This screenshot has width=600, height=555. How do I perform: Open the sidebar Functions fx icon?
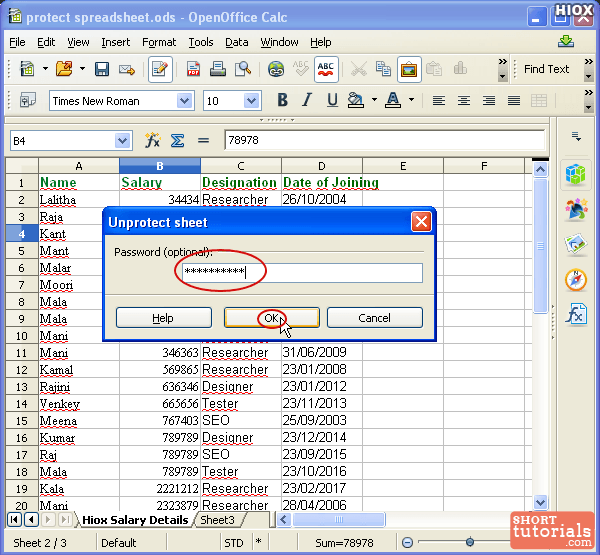[x=577, y=315]
